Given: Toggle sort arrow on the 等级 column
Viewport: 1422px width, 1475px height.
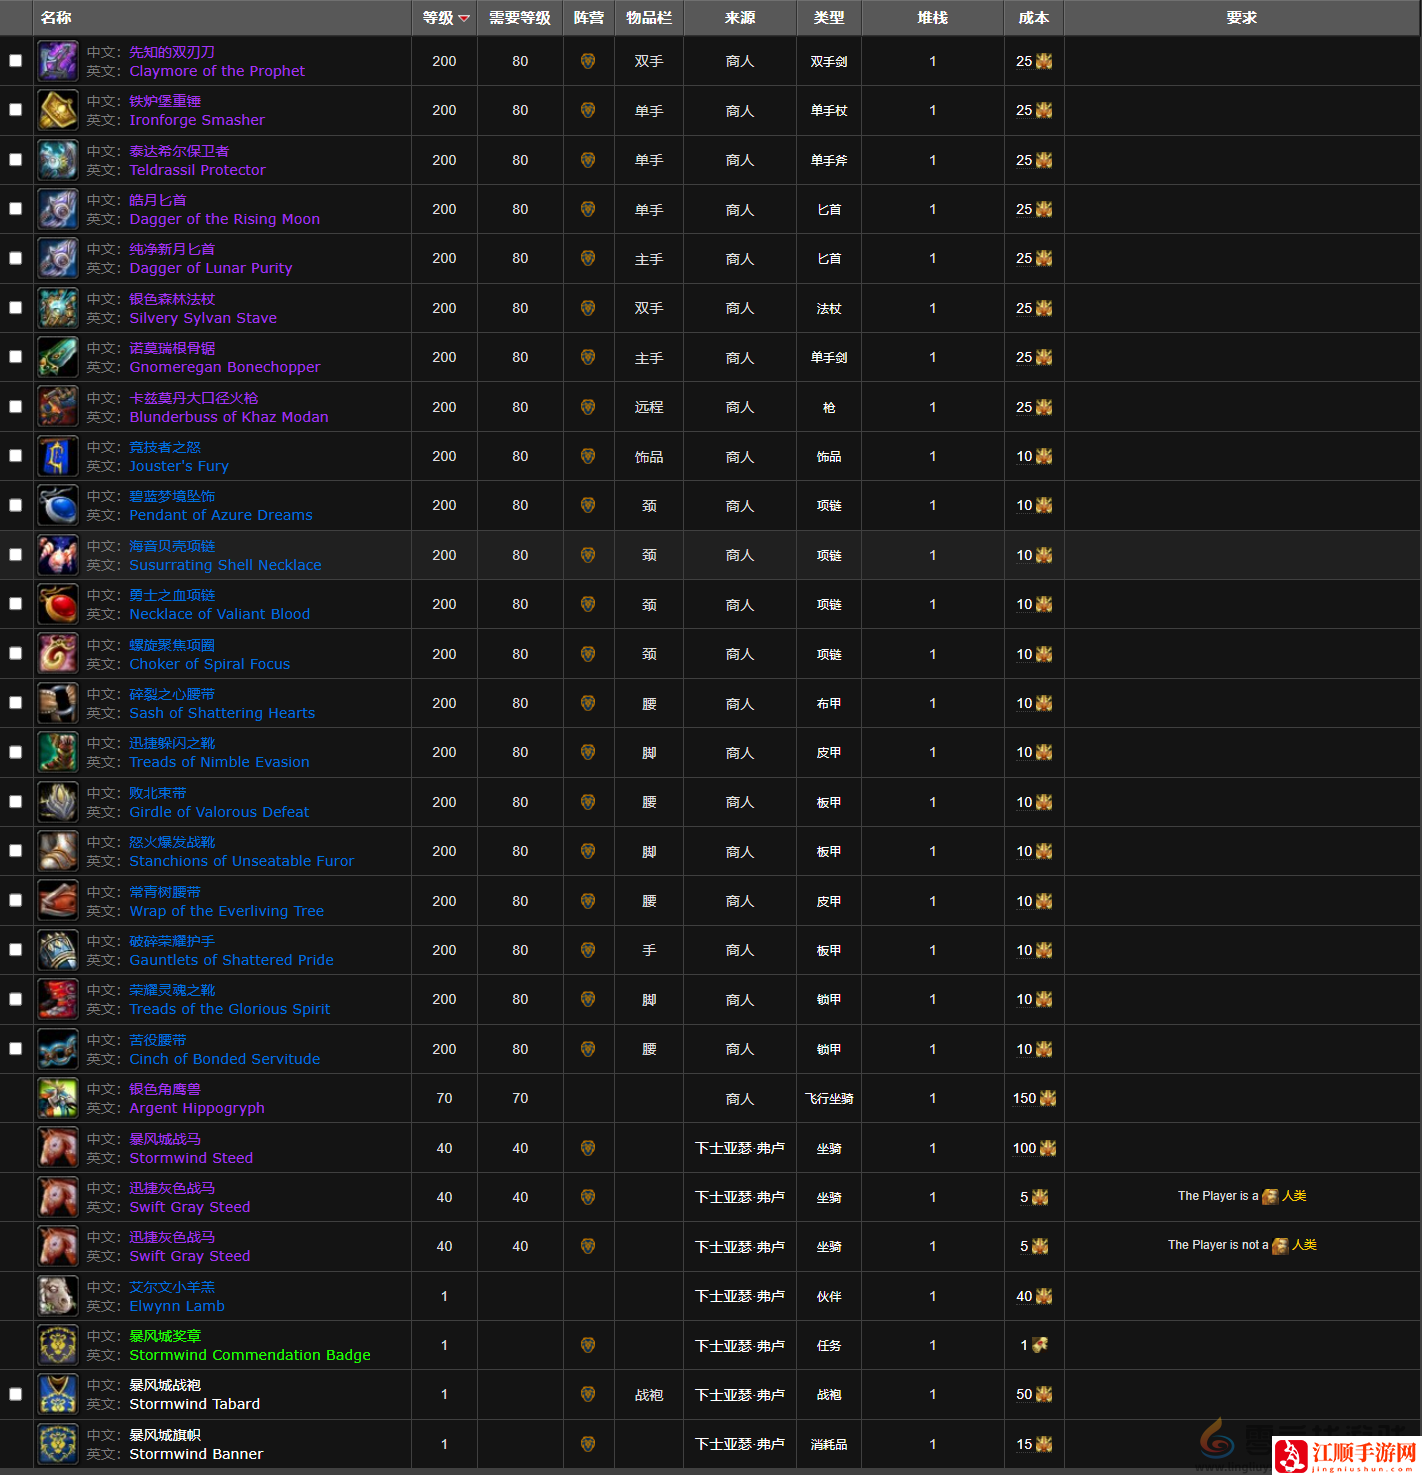Looking at the screenshot, I should click(464, 18).
